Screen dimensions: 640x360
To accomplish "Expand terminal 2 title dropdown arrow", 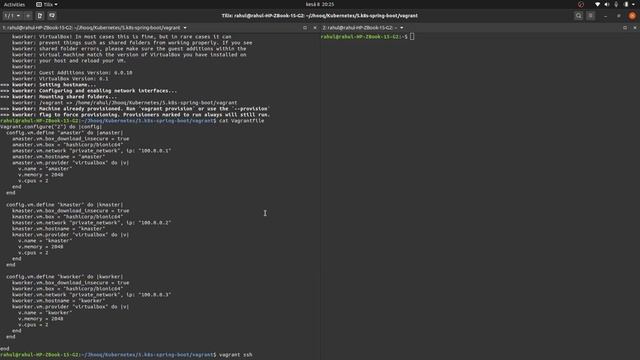I will point(402,28).
